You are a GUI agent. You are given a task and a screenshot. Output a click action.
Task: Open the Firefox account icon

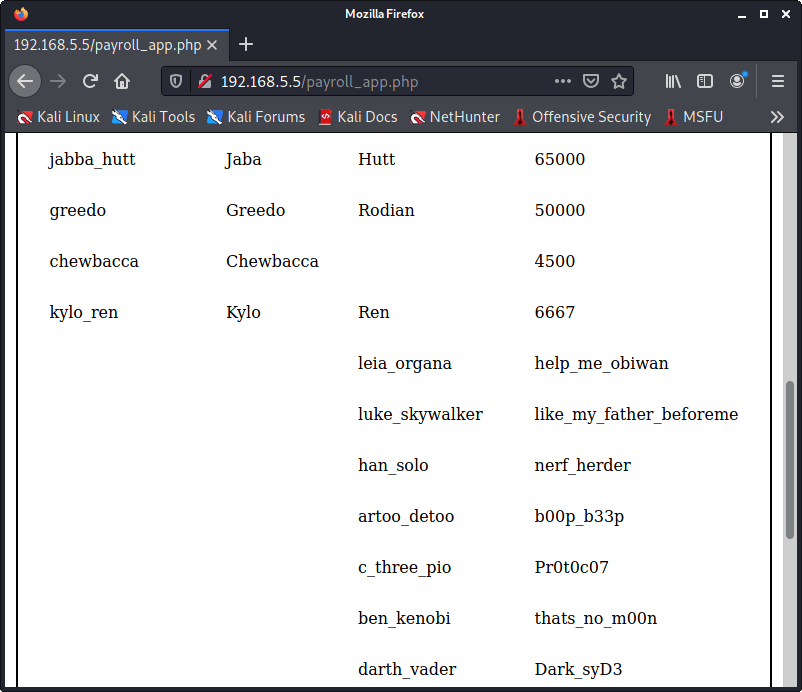pos(737,81)
